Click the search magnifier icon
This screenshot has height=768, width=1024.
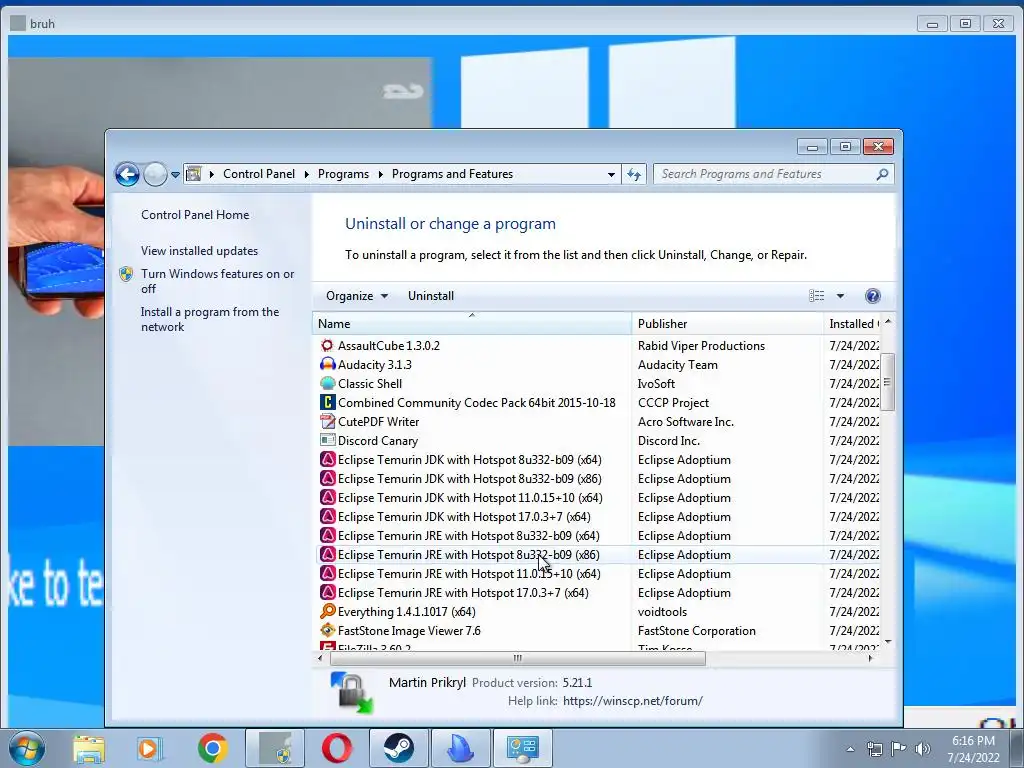click(x=882, y=174)
